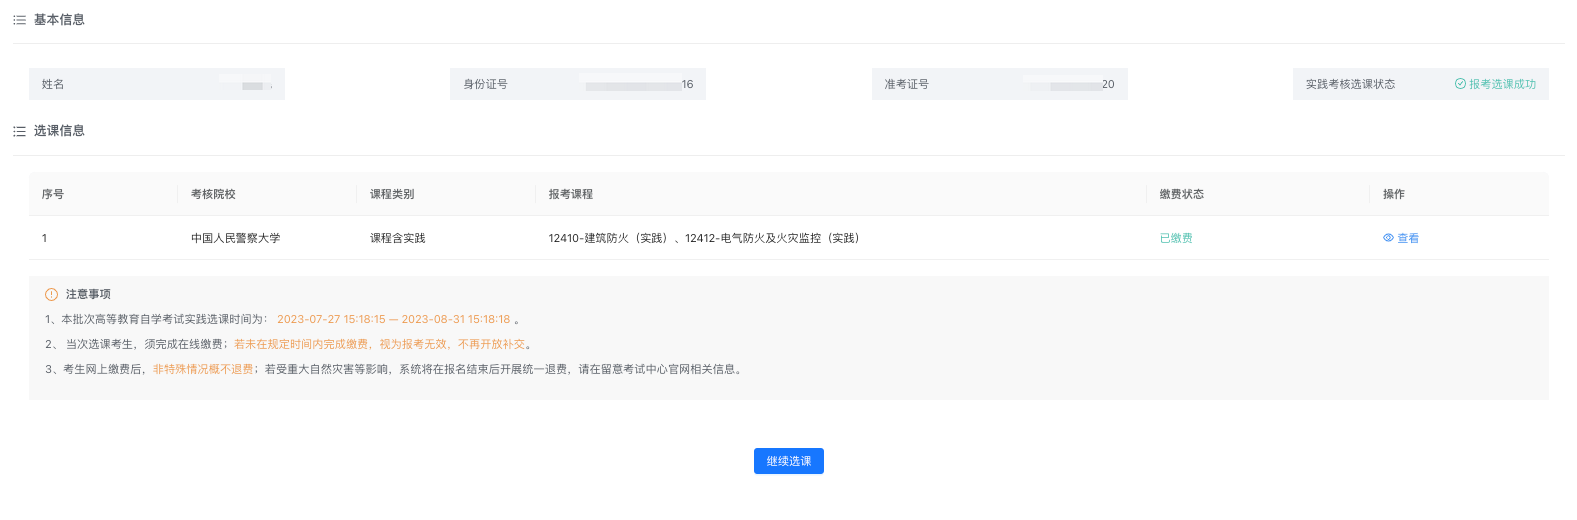The height and width of the screenshot is (520, 1577).
Task: Click the 缴费状态 column header
Action: pyautogui.click(x=1182, y=194)
